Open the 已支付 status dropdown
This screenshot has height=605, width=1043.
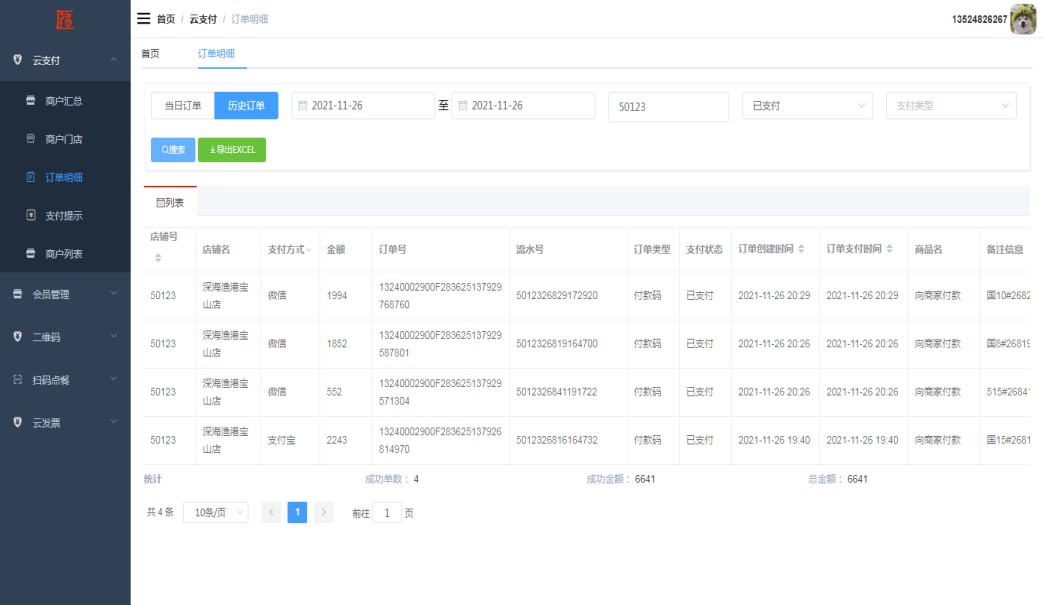click(x=810, y=106)
